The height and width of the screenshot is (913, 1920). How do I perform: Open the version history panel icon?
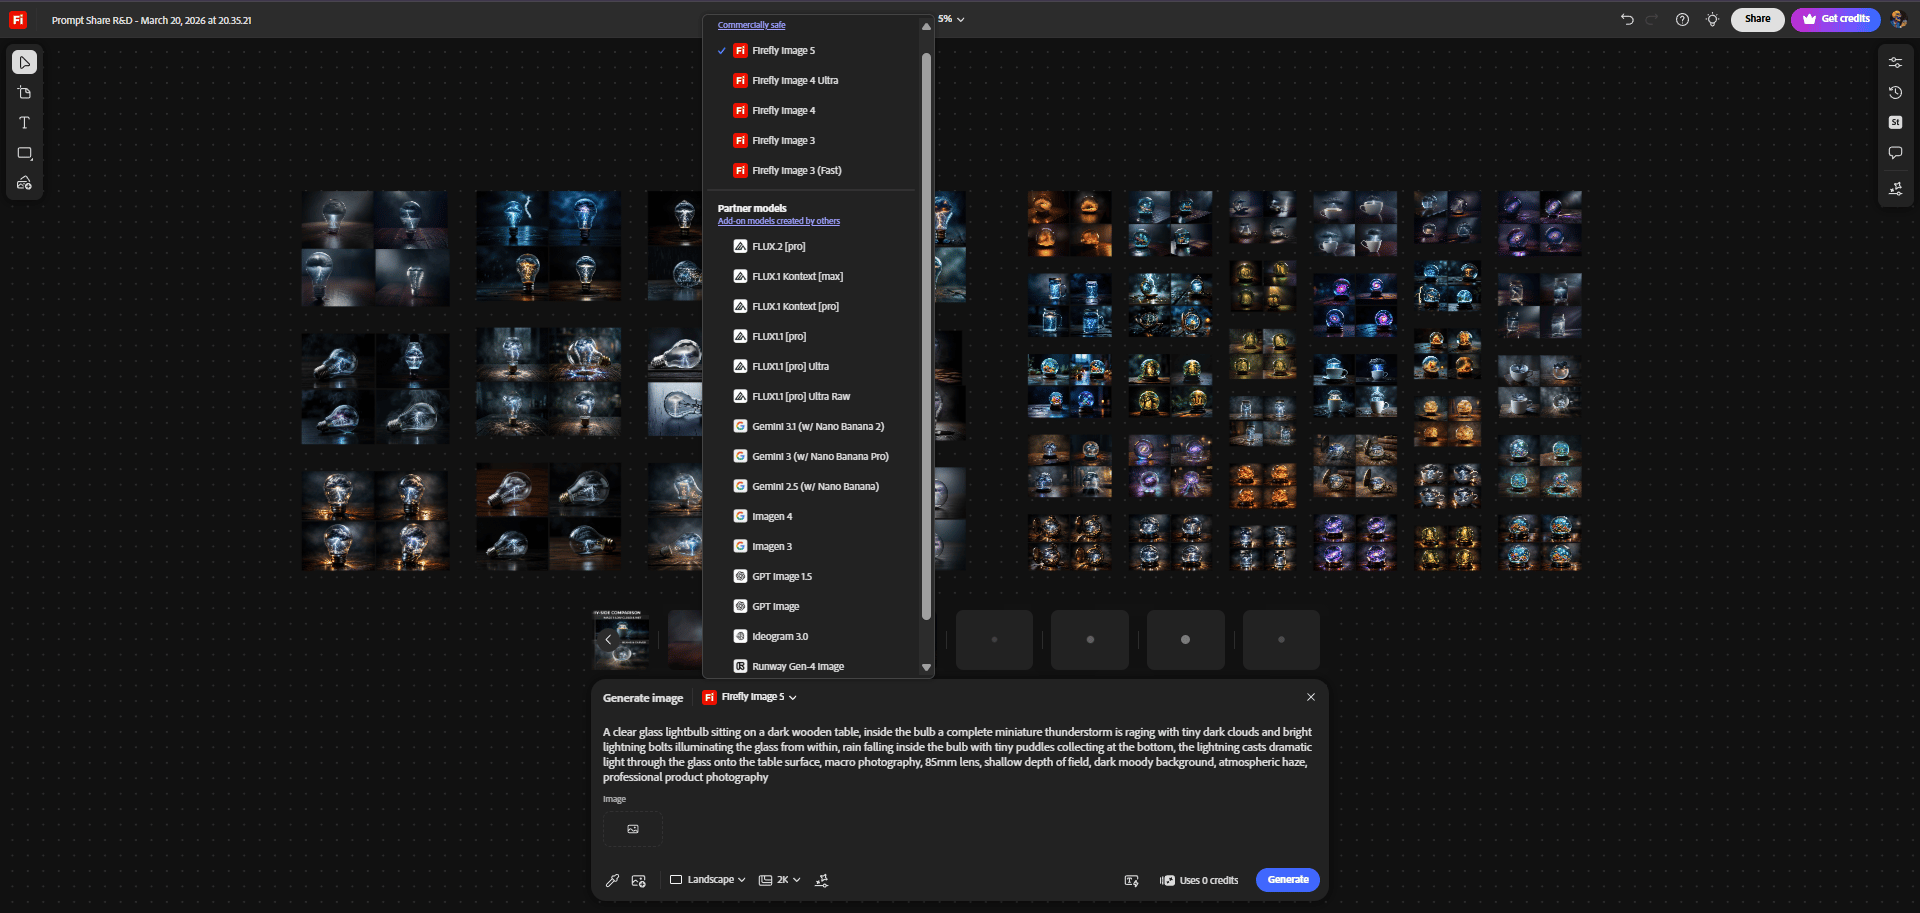pyautogui.click(x=1895, y=93)
